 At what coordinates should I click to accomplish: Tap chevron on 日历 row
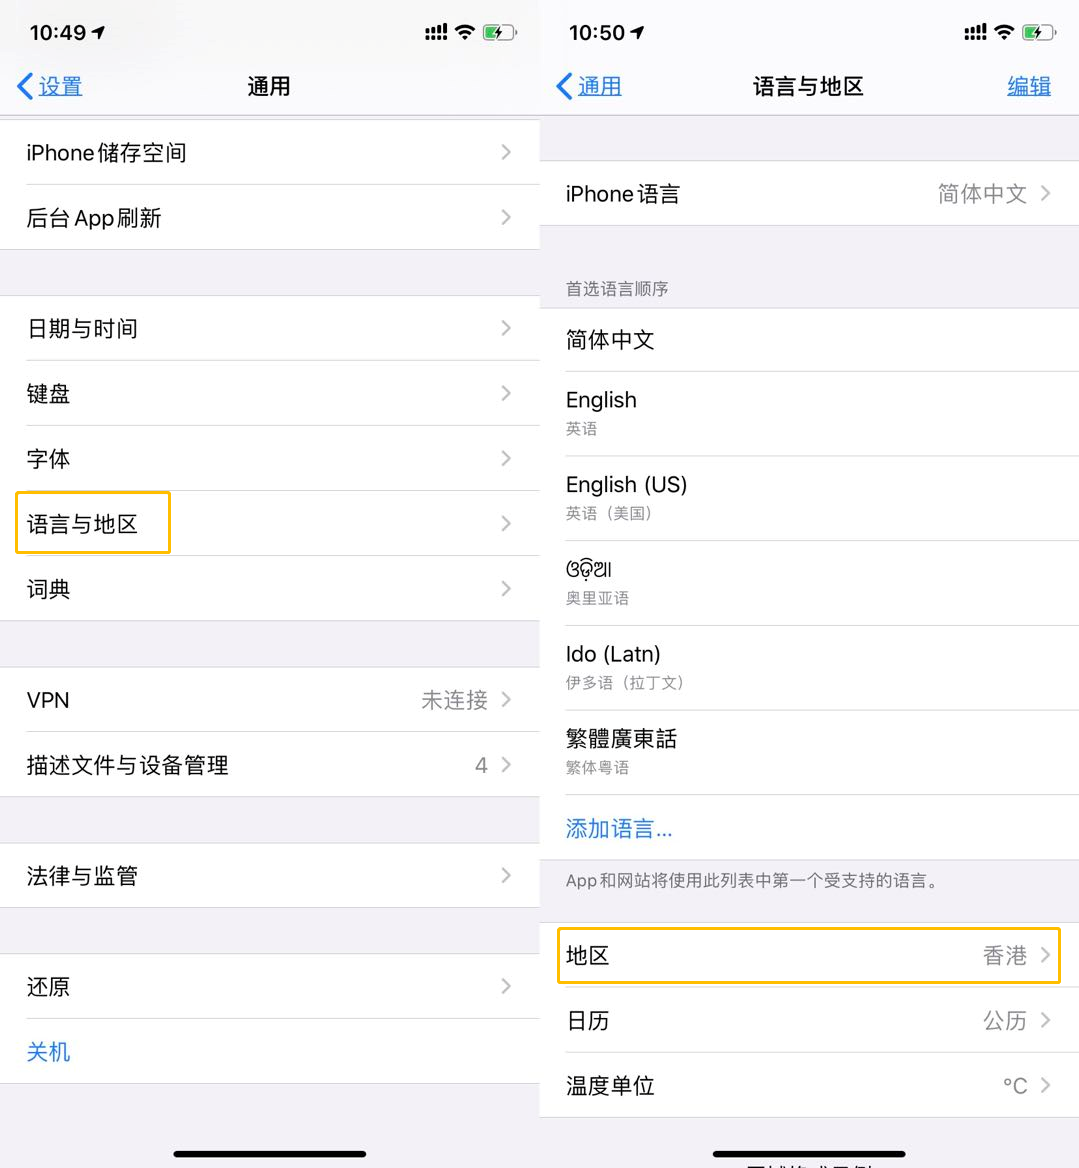tap(1045, 1020)
